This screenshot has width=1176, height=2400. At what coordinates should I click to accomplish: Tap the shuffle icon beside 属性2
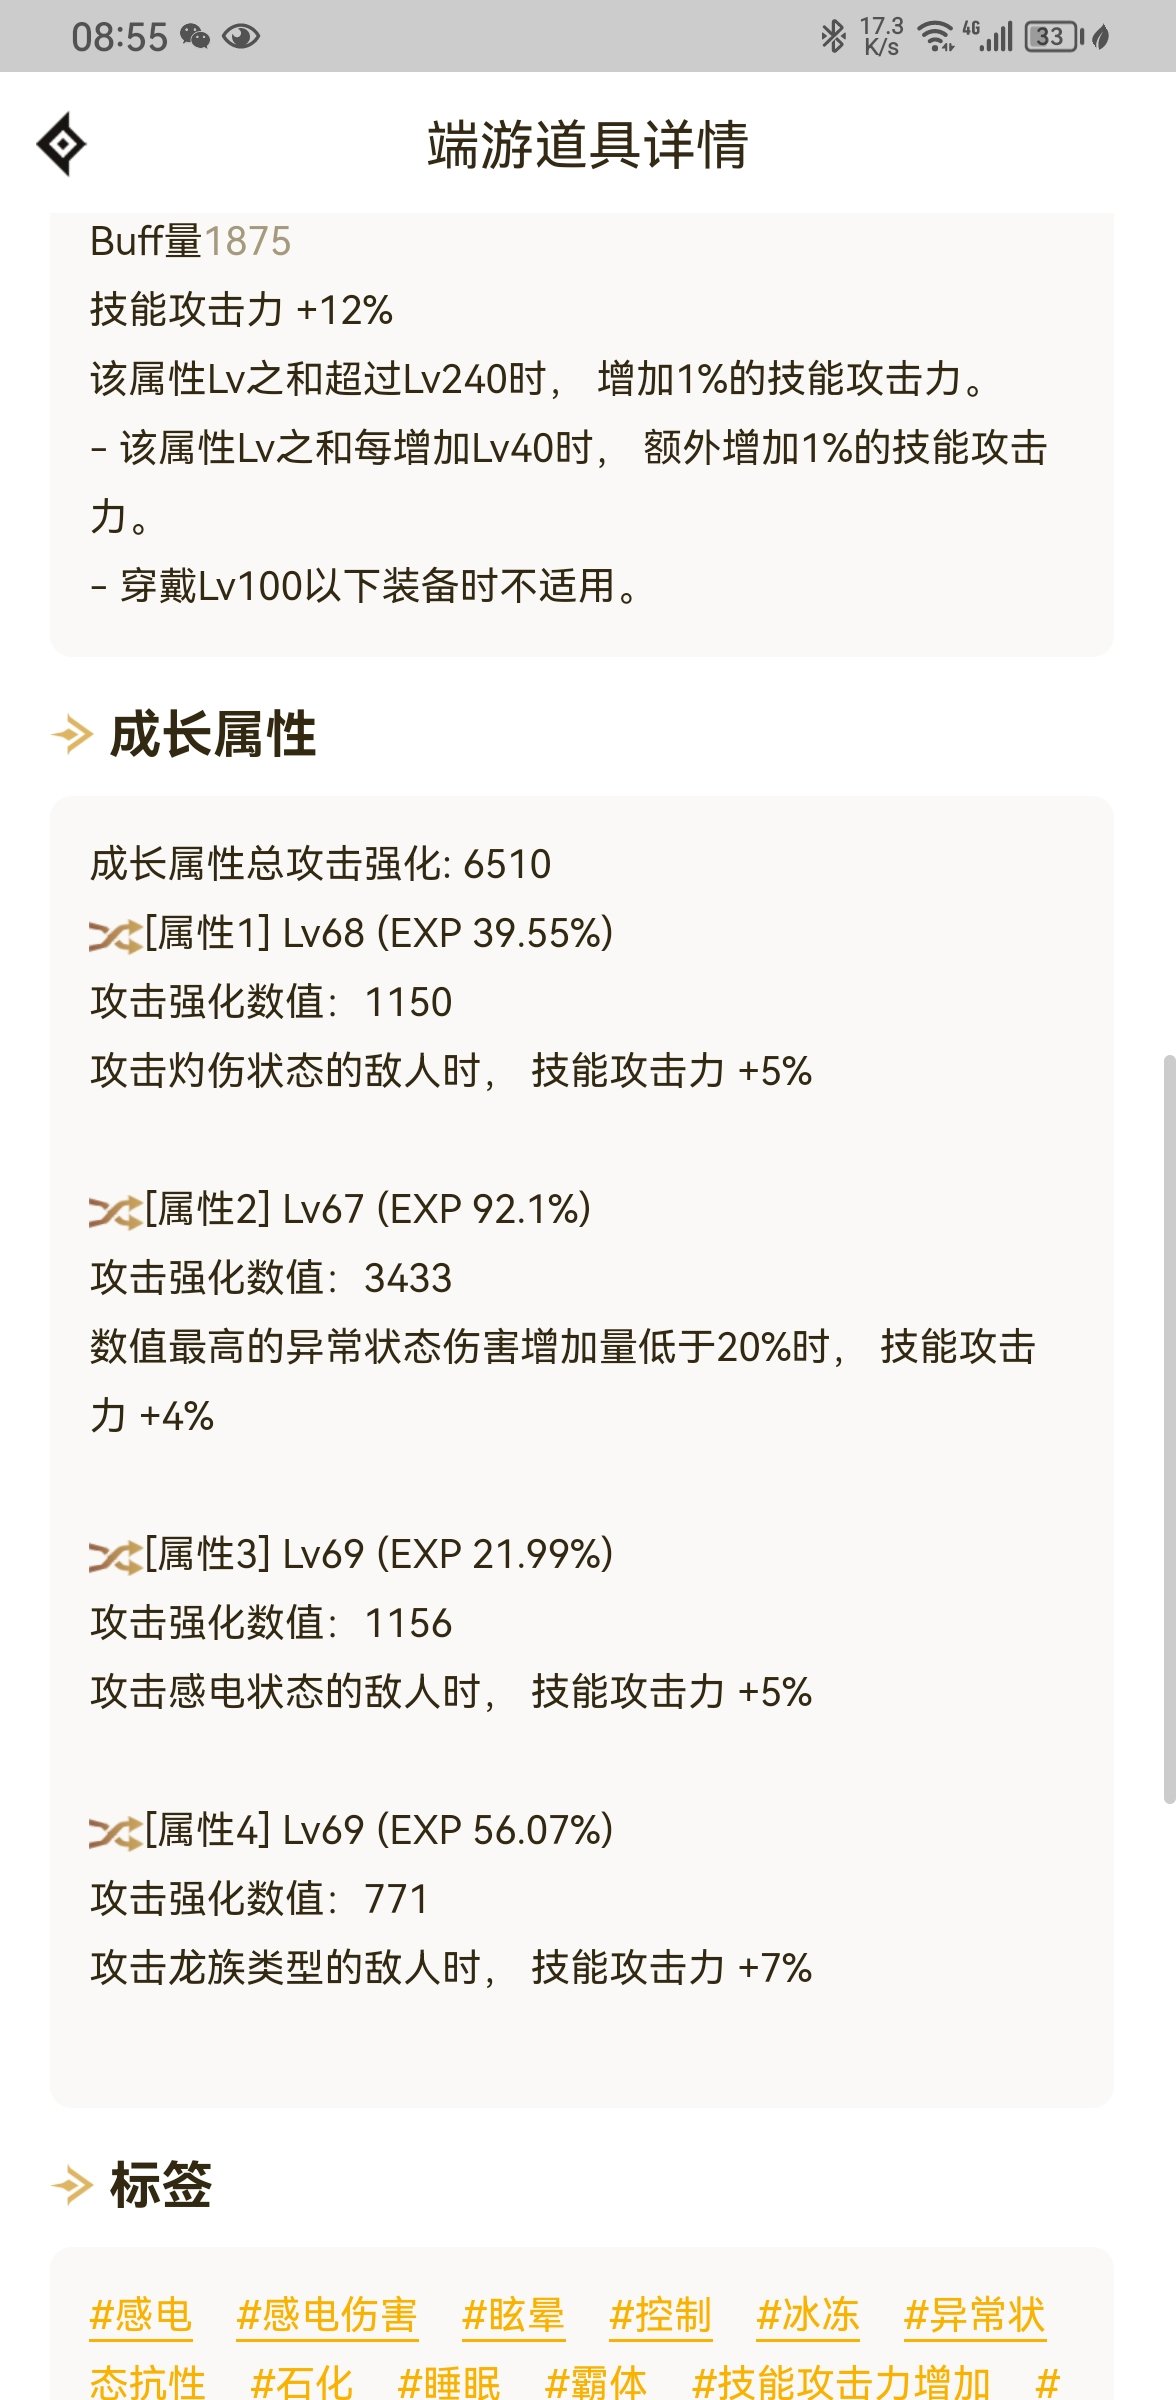coord(115,1212)
